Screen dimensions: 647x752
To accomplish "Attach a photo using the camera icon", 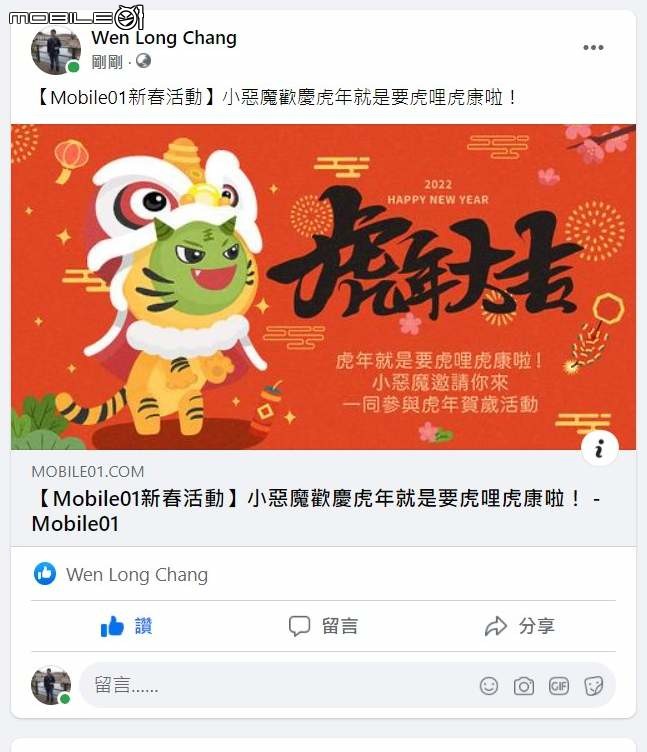I will [524, 686].
